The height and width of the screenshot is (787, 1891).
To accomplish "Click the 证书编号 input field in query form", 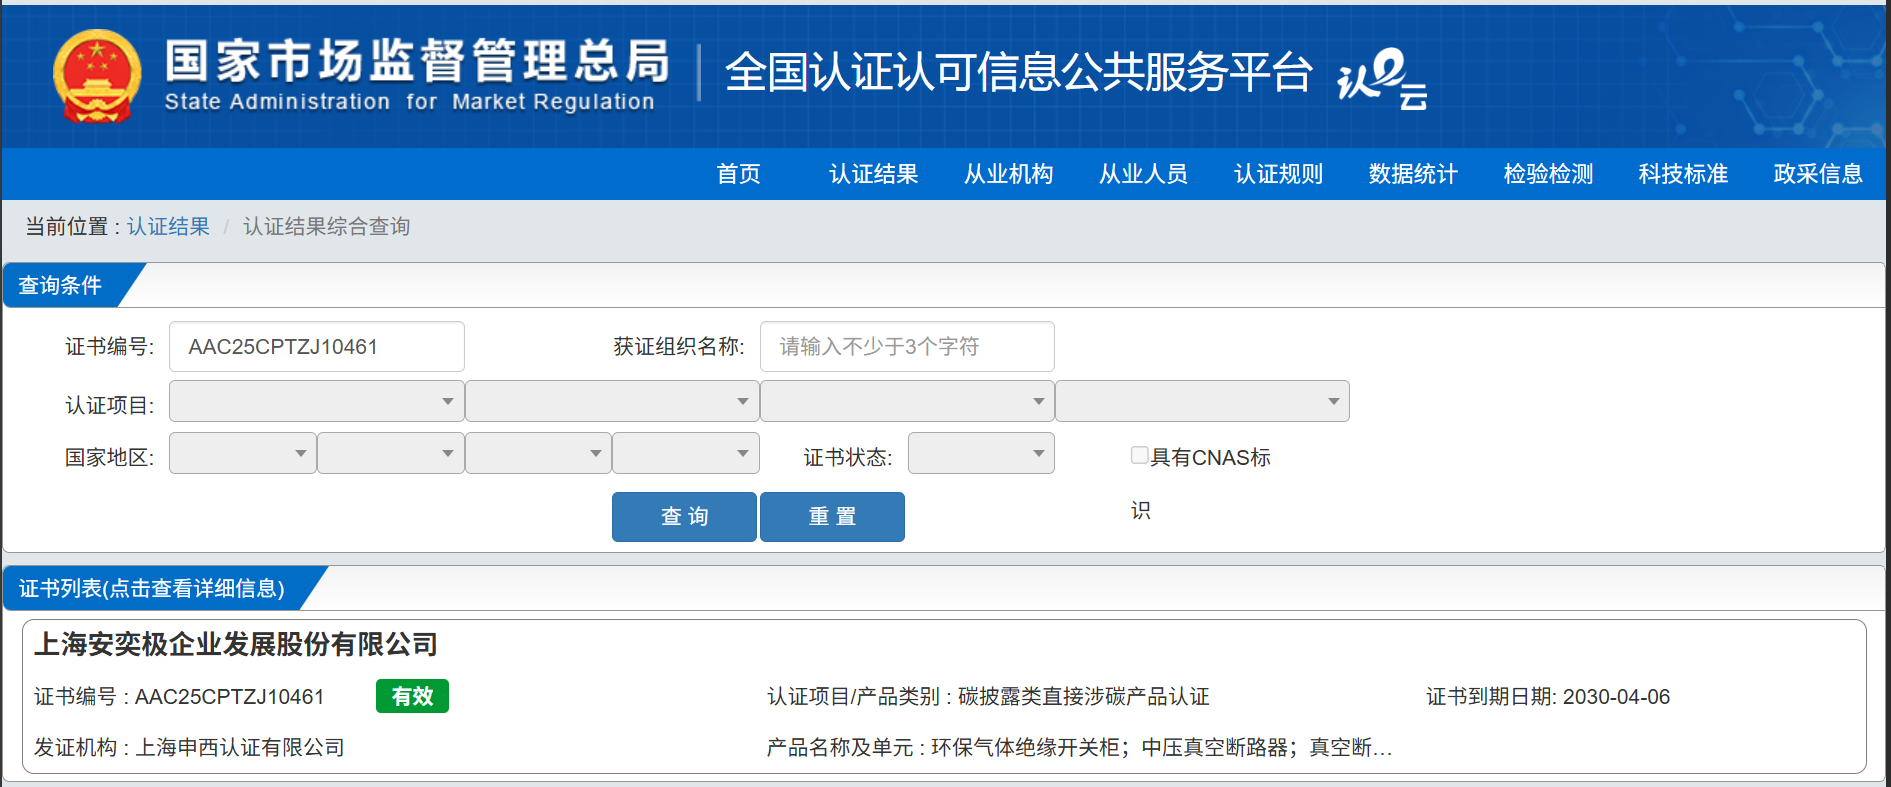I will [317, 346].
